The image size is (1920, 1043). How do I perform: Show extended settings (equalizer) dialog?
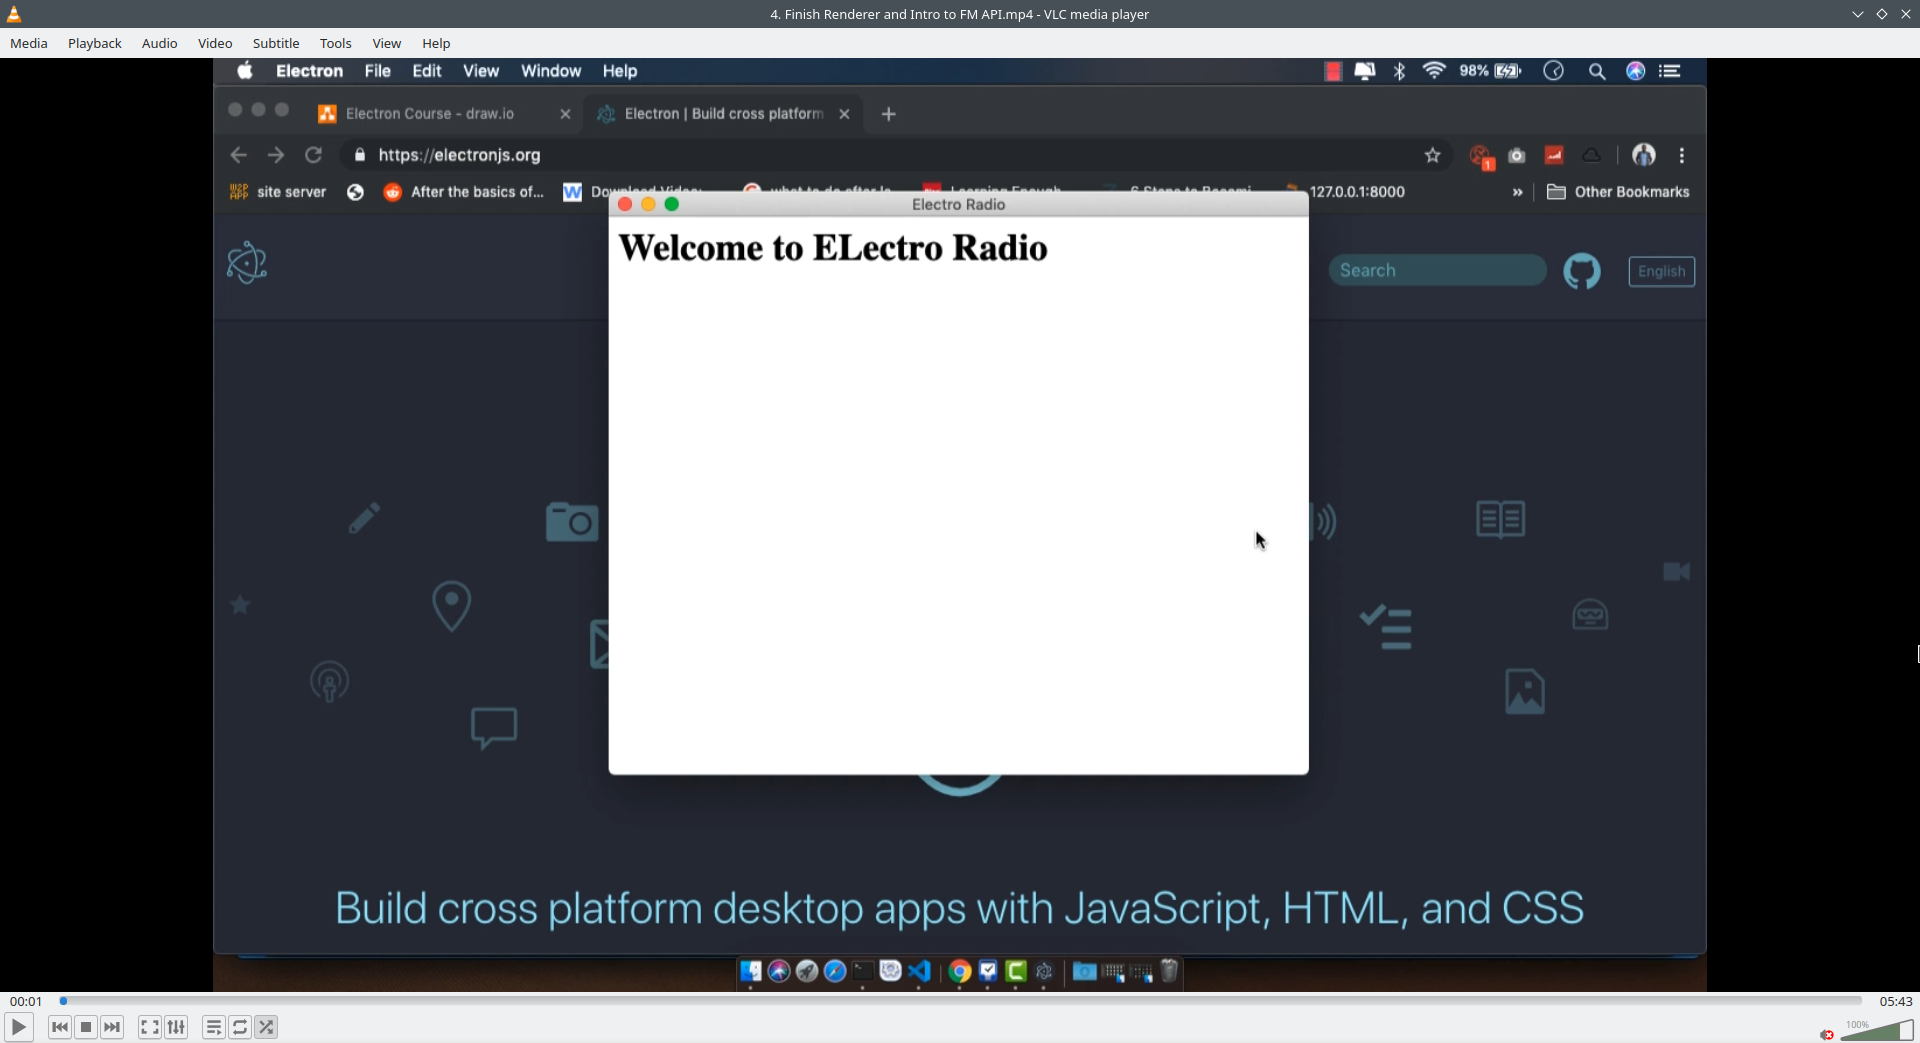pyautogui.click(x=176, y=1027)
